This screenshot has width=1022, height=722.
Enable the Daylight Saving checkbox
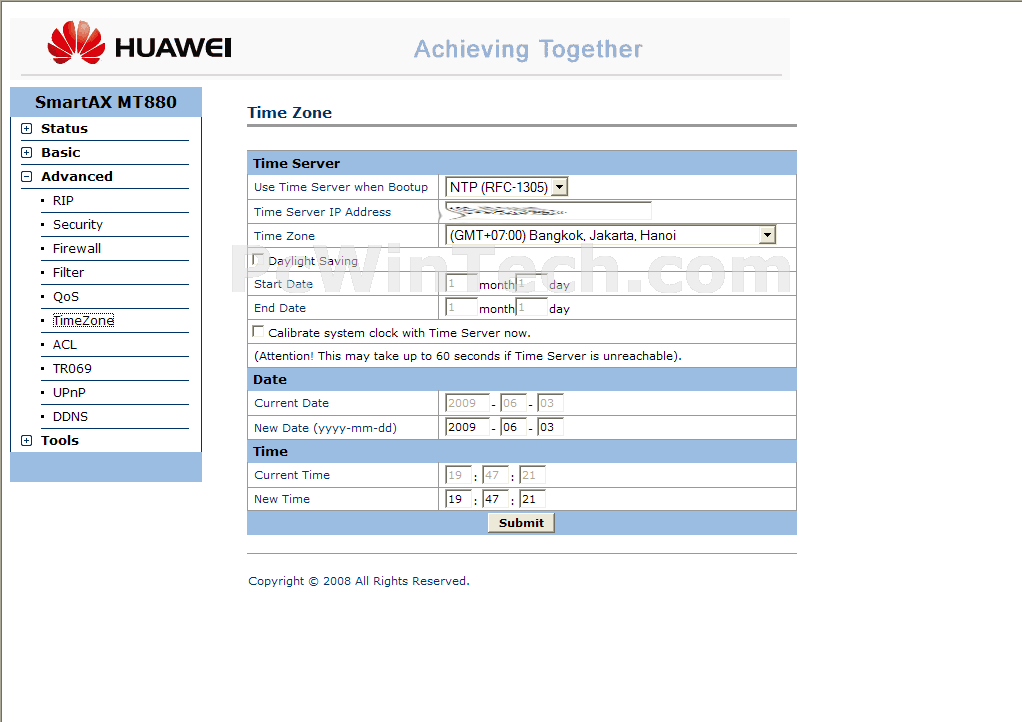[258, 259]
